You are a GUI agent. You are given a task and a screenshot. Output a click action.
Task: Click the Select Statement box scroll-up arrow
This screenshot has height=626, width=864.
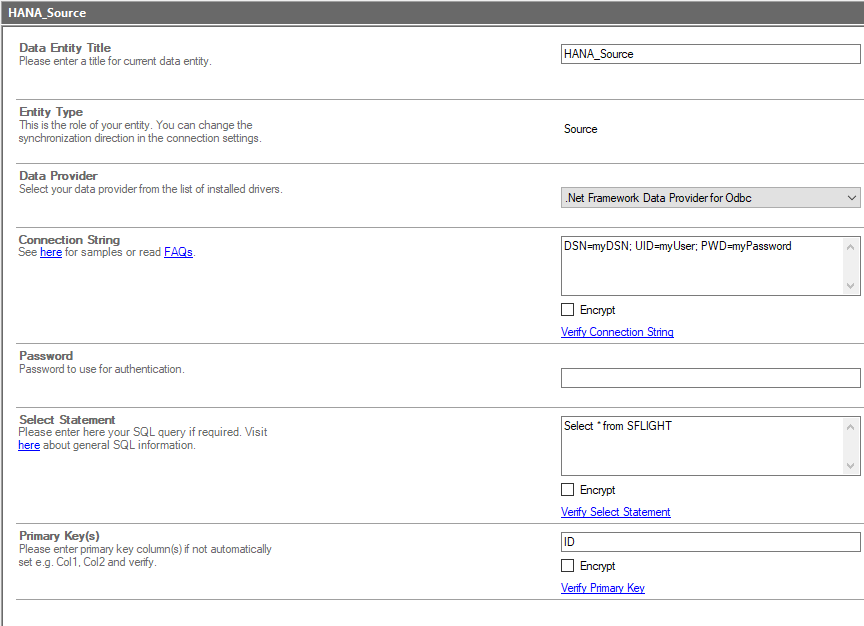(x=851, y=426)
